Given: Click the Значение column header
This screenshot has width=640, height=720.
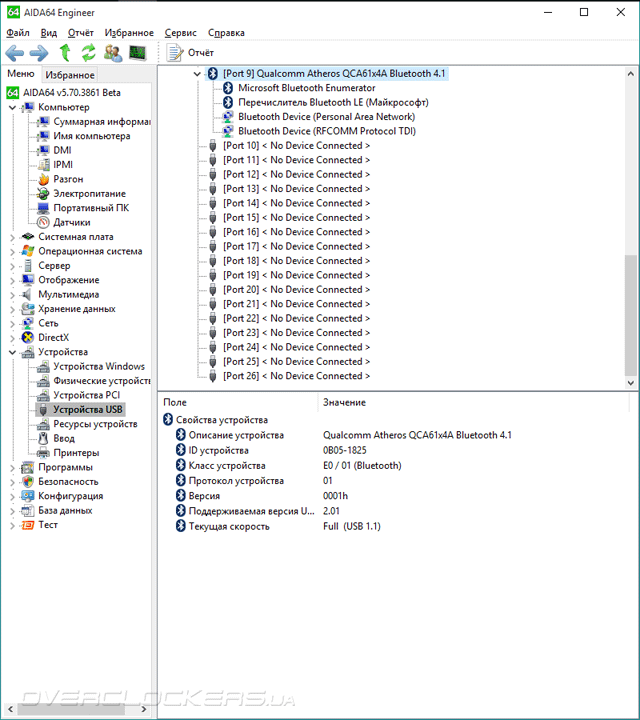Looking at the screenshot, I should pyautogui.click(x=344, y=402).
